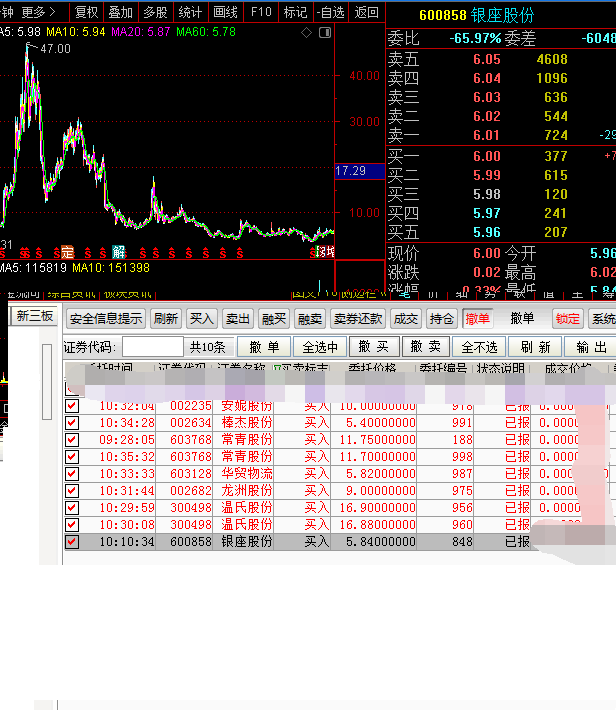Viewport: 616px width, 710px height.
Task: Open the 持仓 holdings view
Action: point(442,319)
